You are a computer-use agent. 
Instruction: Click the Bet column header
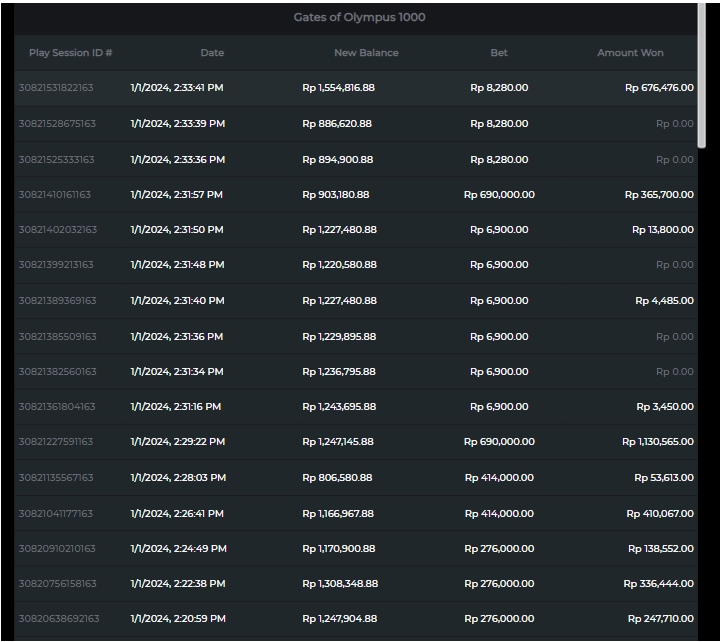(499, 53)
